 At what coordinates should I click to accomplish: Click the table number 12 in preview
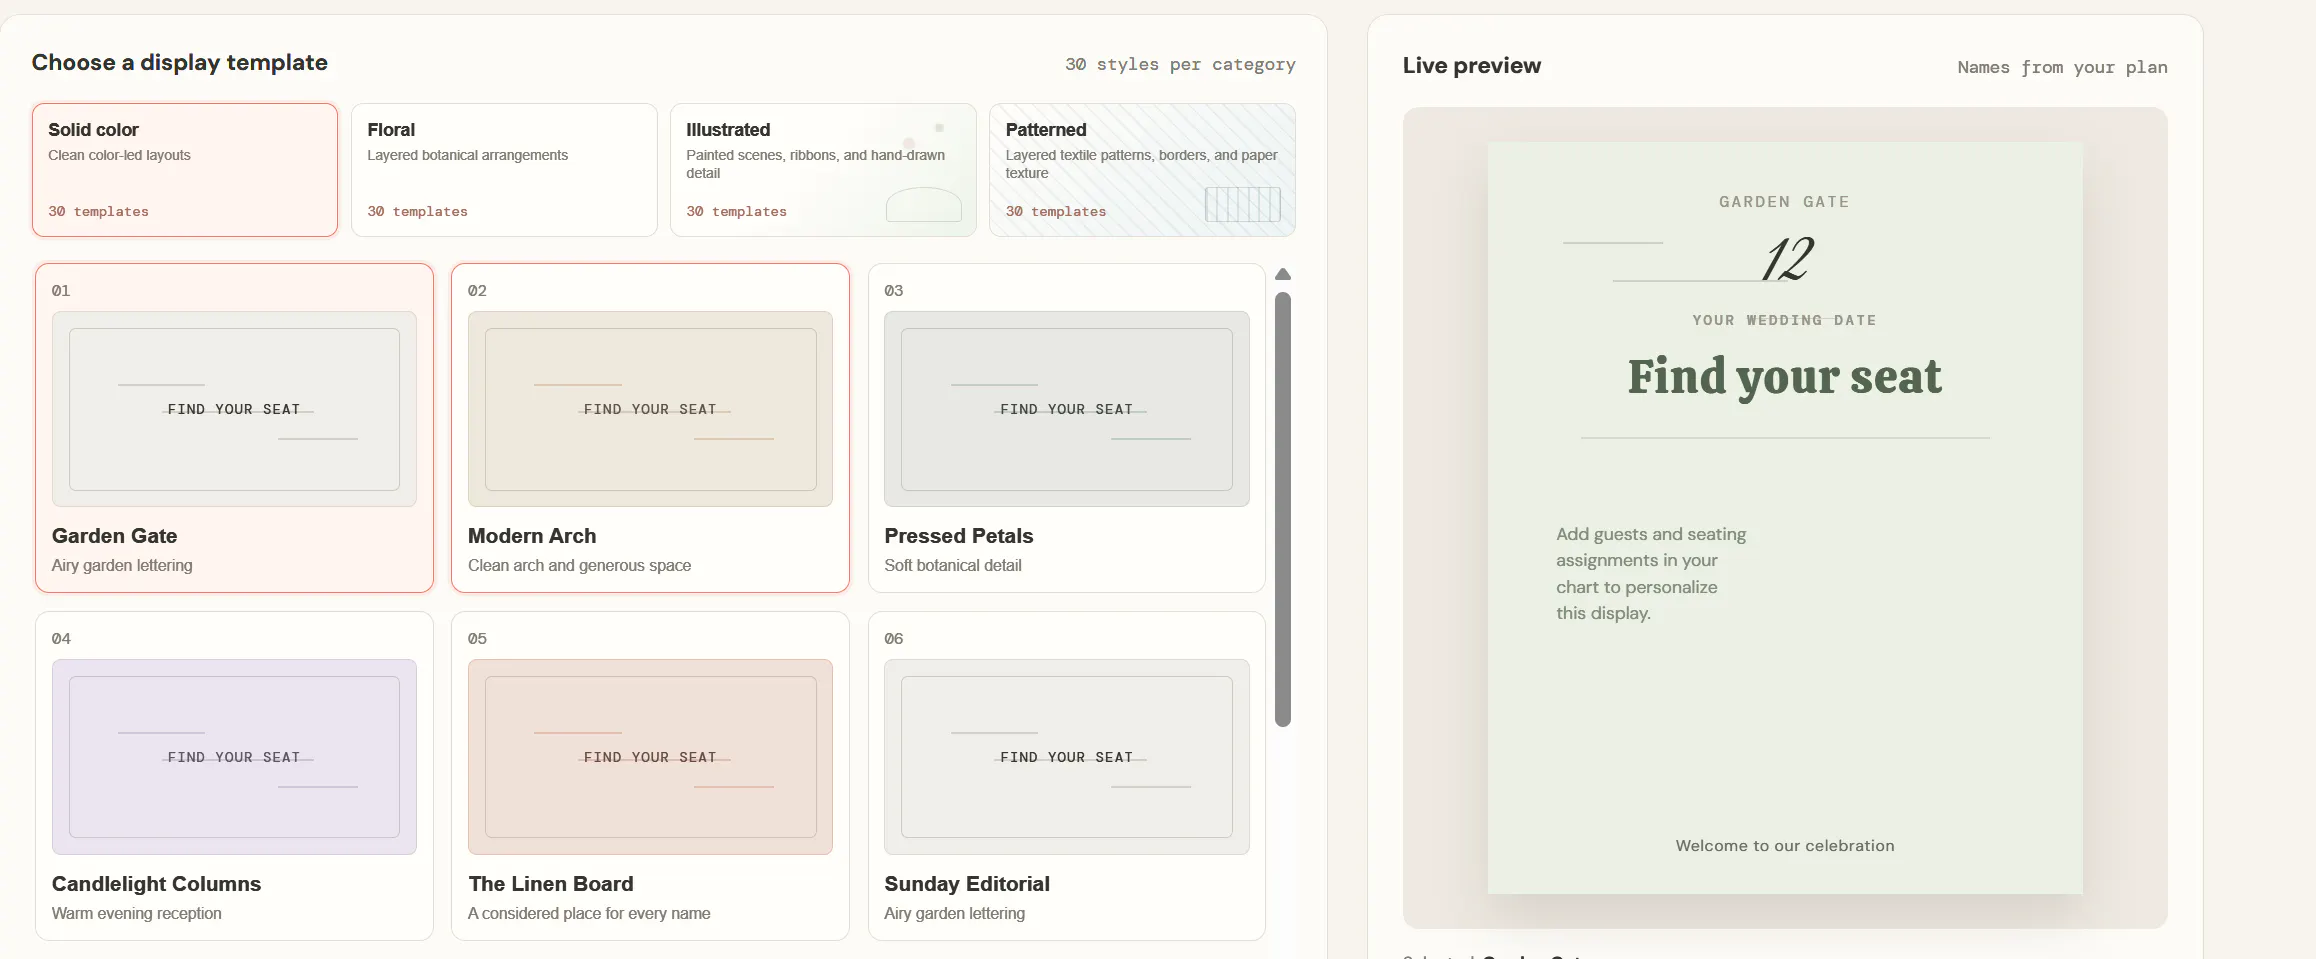(x=1787, y=259)
